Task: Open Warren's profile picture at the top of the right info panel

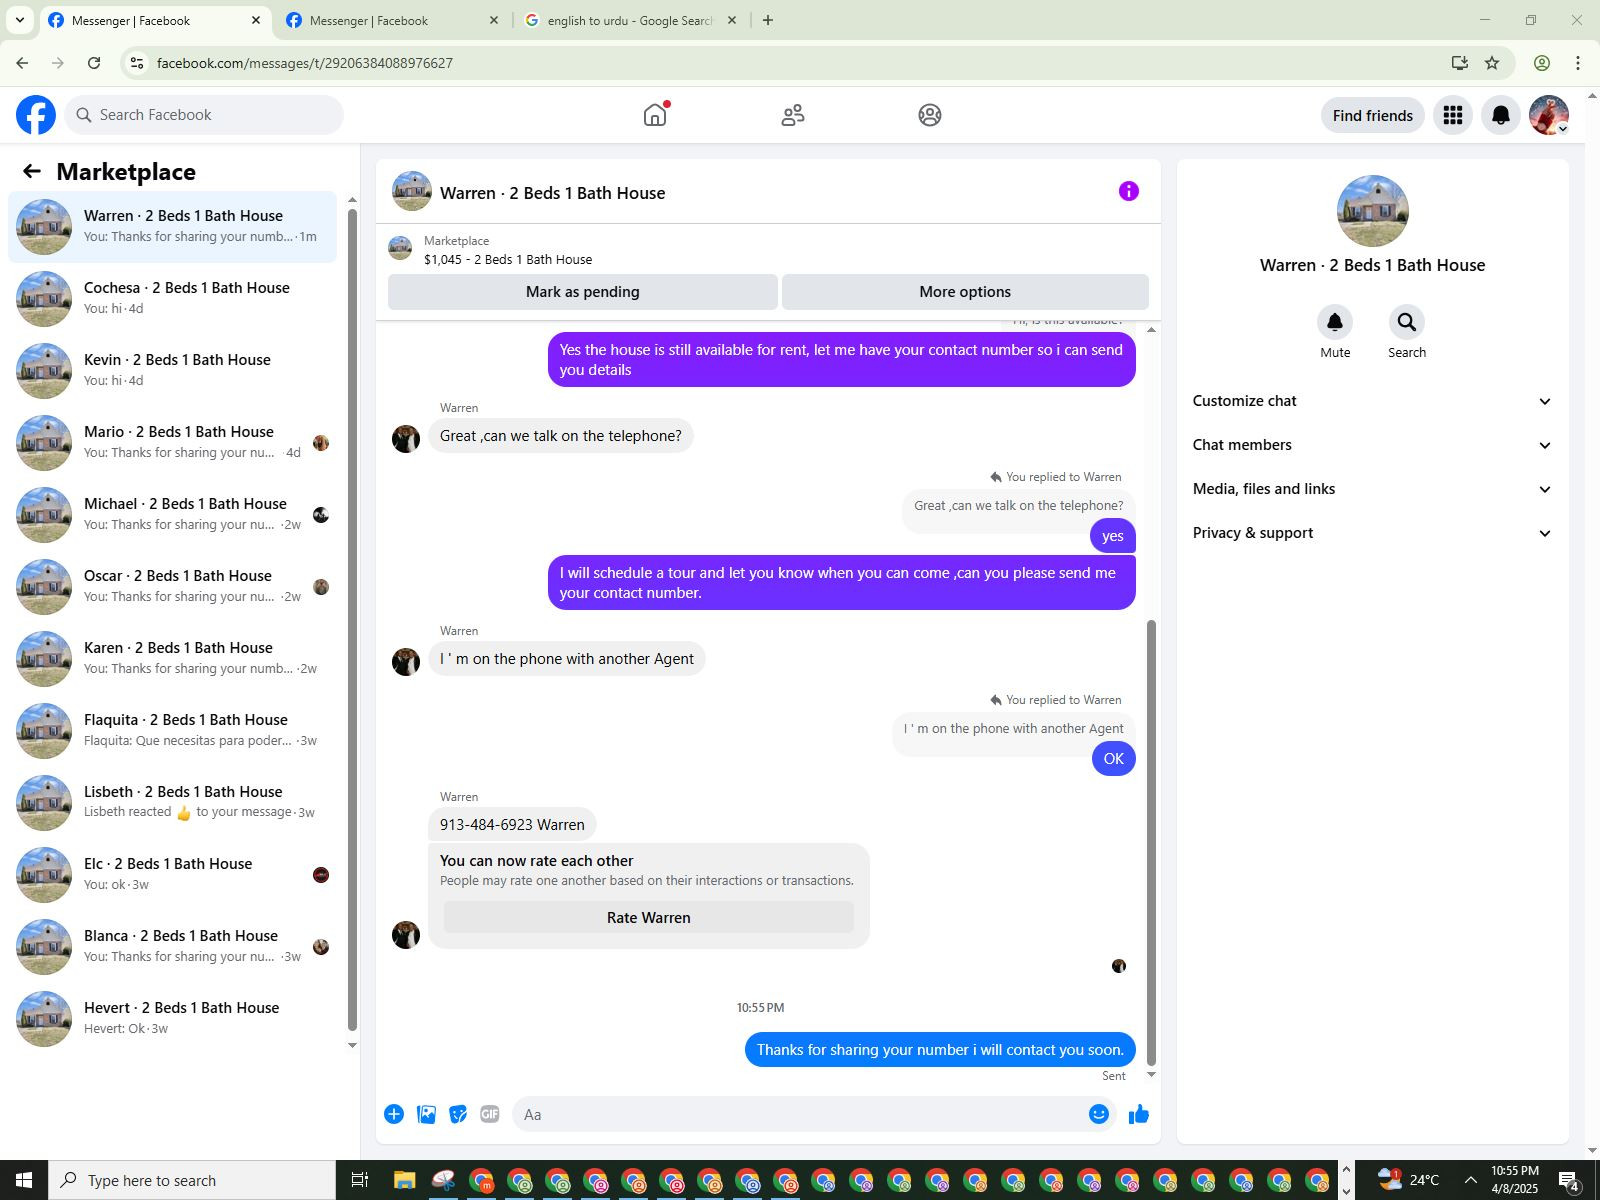Action: 1372,211
